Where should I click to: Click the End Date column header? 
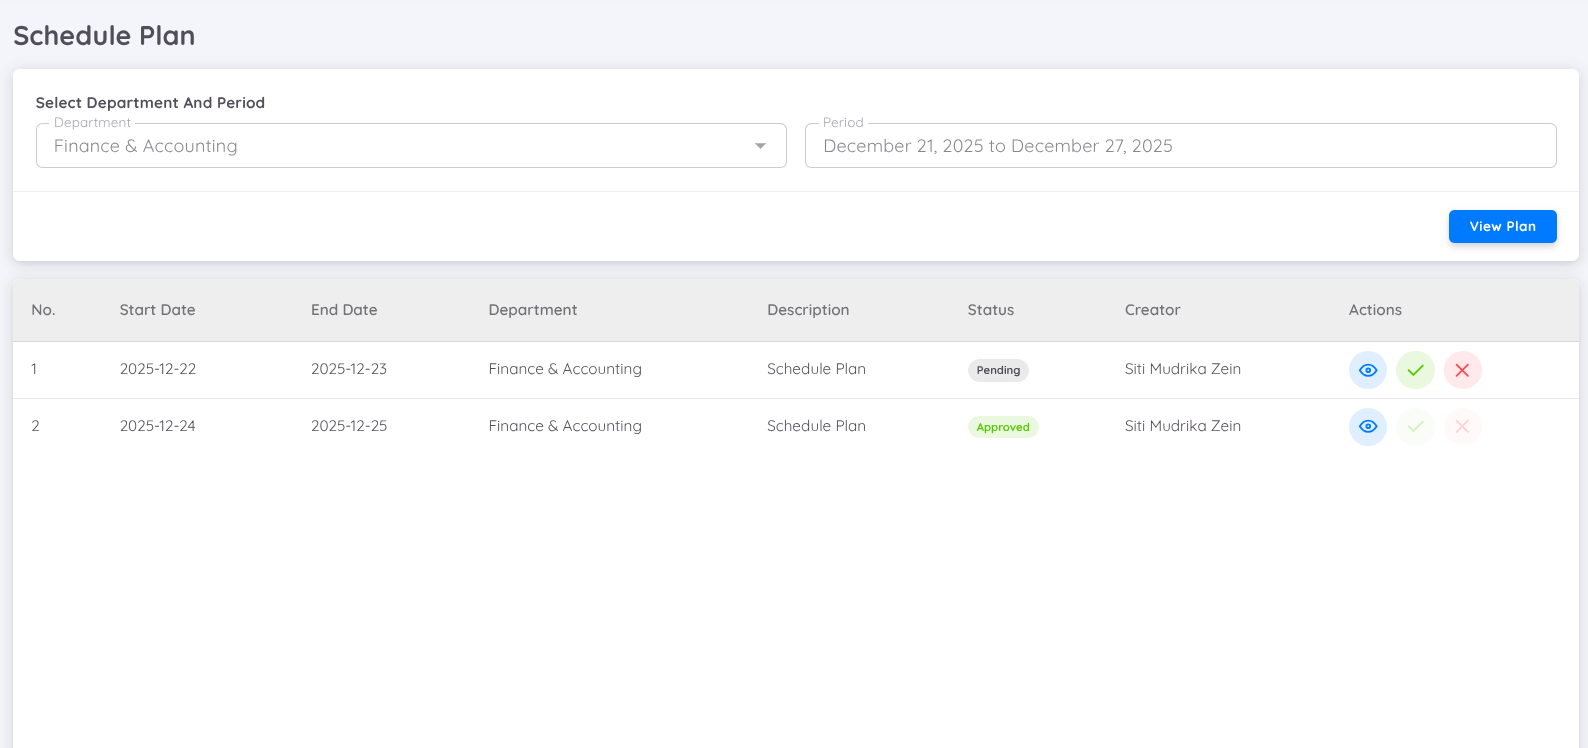point(344,310)
